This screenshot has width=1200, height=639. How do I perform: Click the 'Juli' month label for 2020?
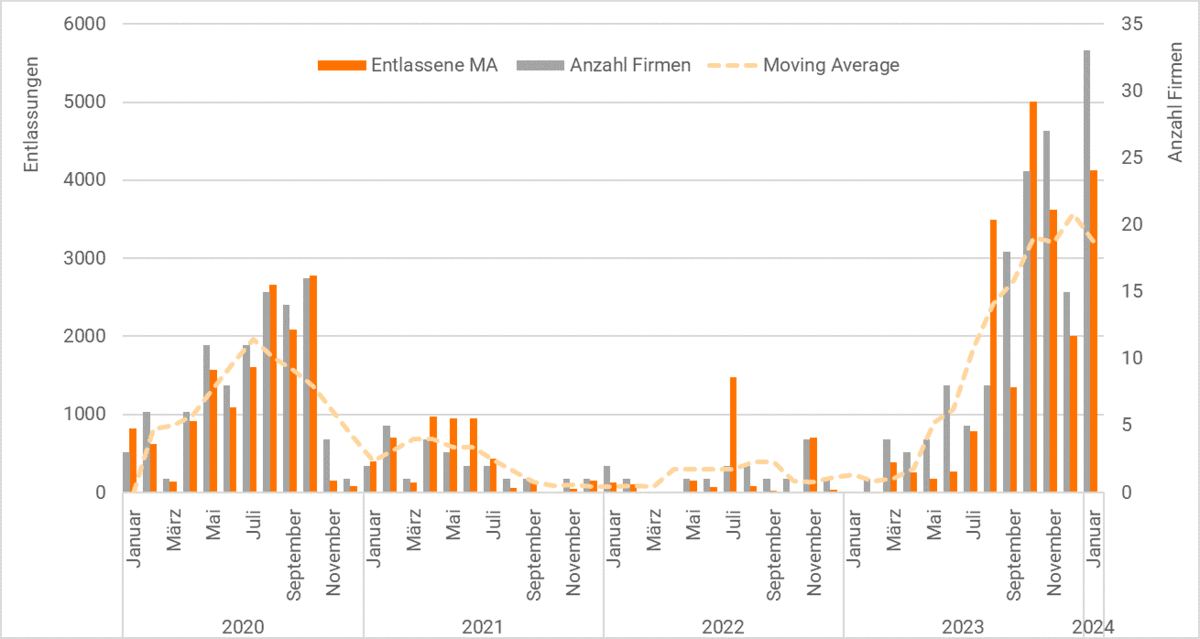pos(255,524)
